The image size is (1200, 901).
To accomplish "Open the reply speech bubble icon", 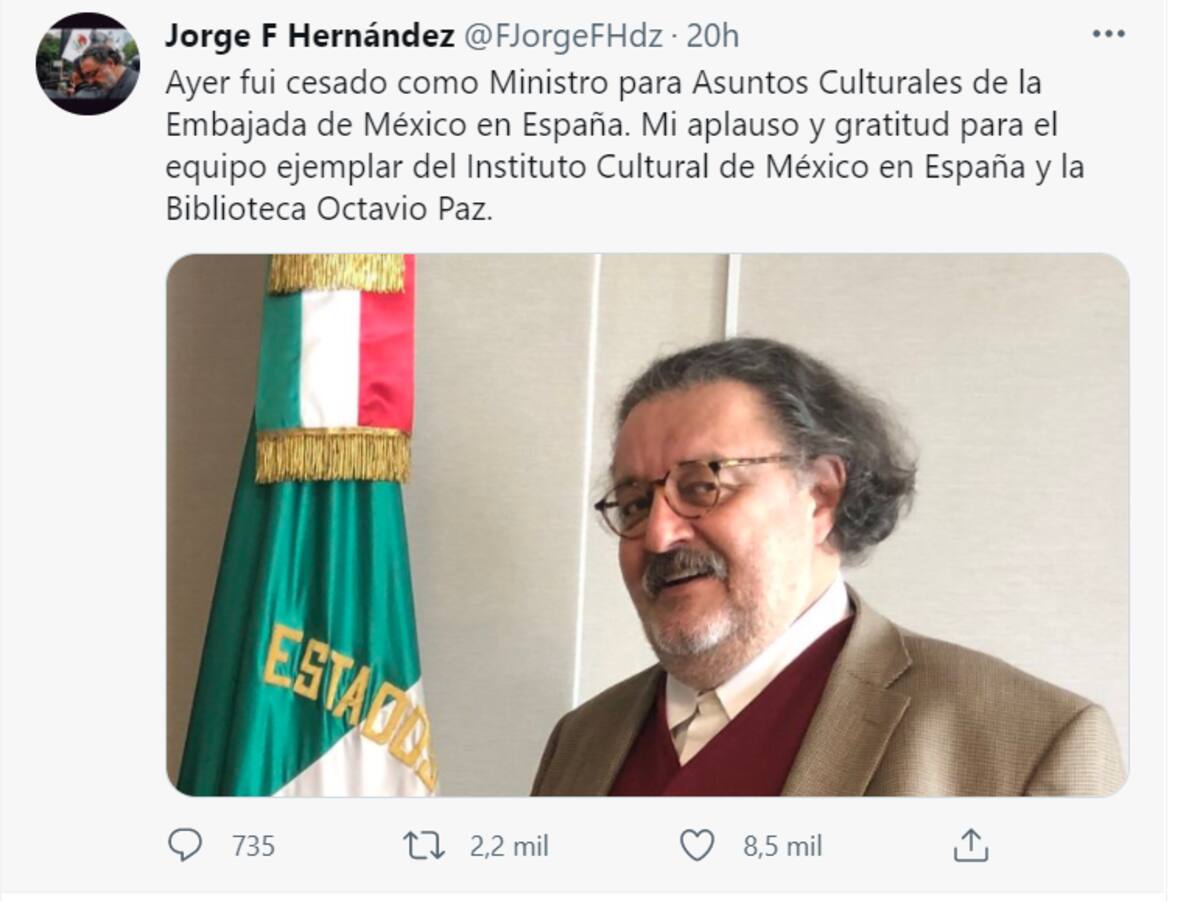I will click(x=184, y=845).
